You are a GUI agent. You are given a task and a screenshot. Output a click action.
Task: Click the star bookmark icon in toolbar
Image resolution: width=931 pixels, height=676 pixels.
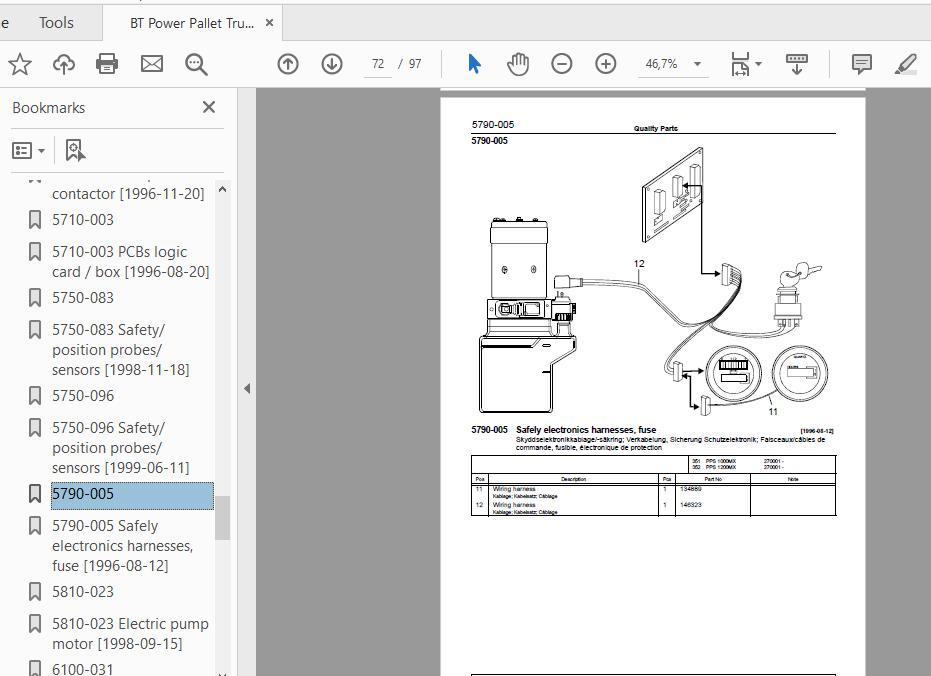click(x=20, y=64)
